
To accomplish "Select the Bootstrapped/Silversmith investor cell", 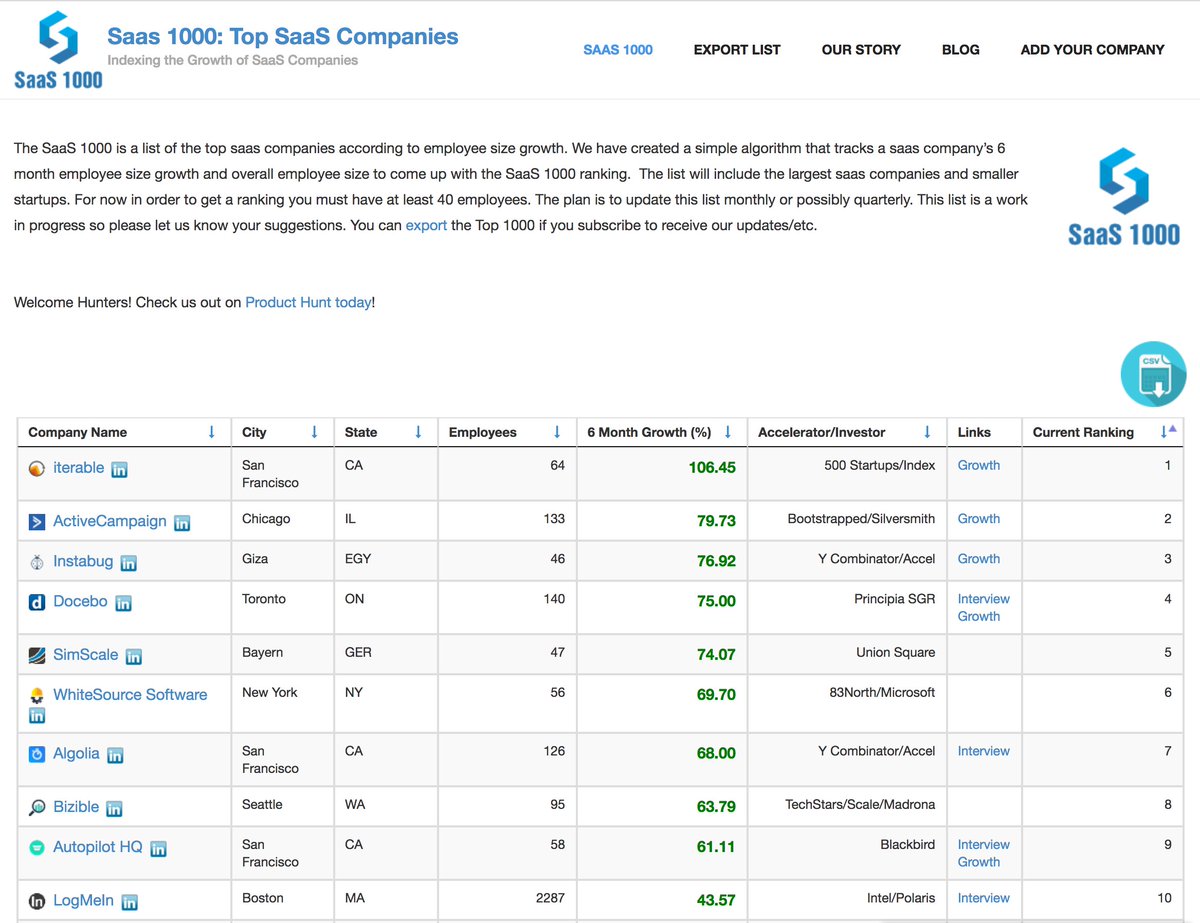I will pyautogui.click(x=847, y=521).
